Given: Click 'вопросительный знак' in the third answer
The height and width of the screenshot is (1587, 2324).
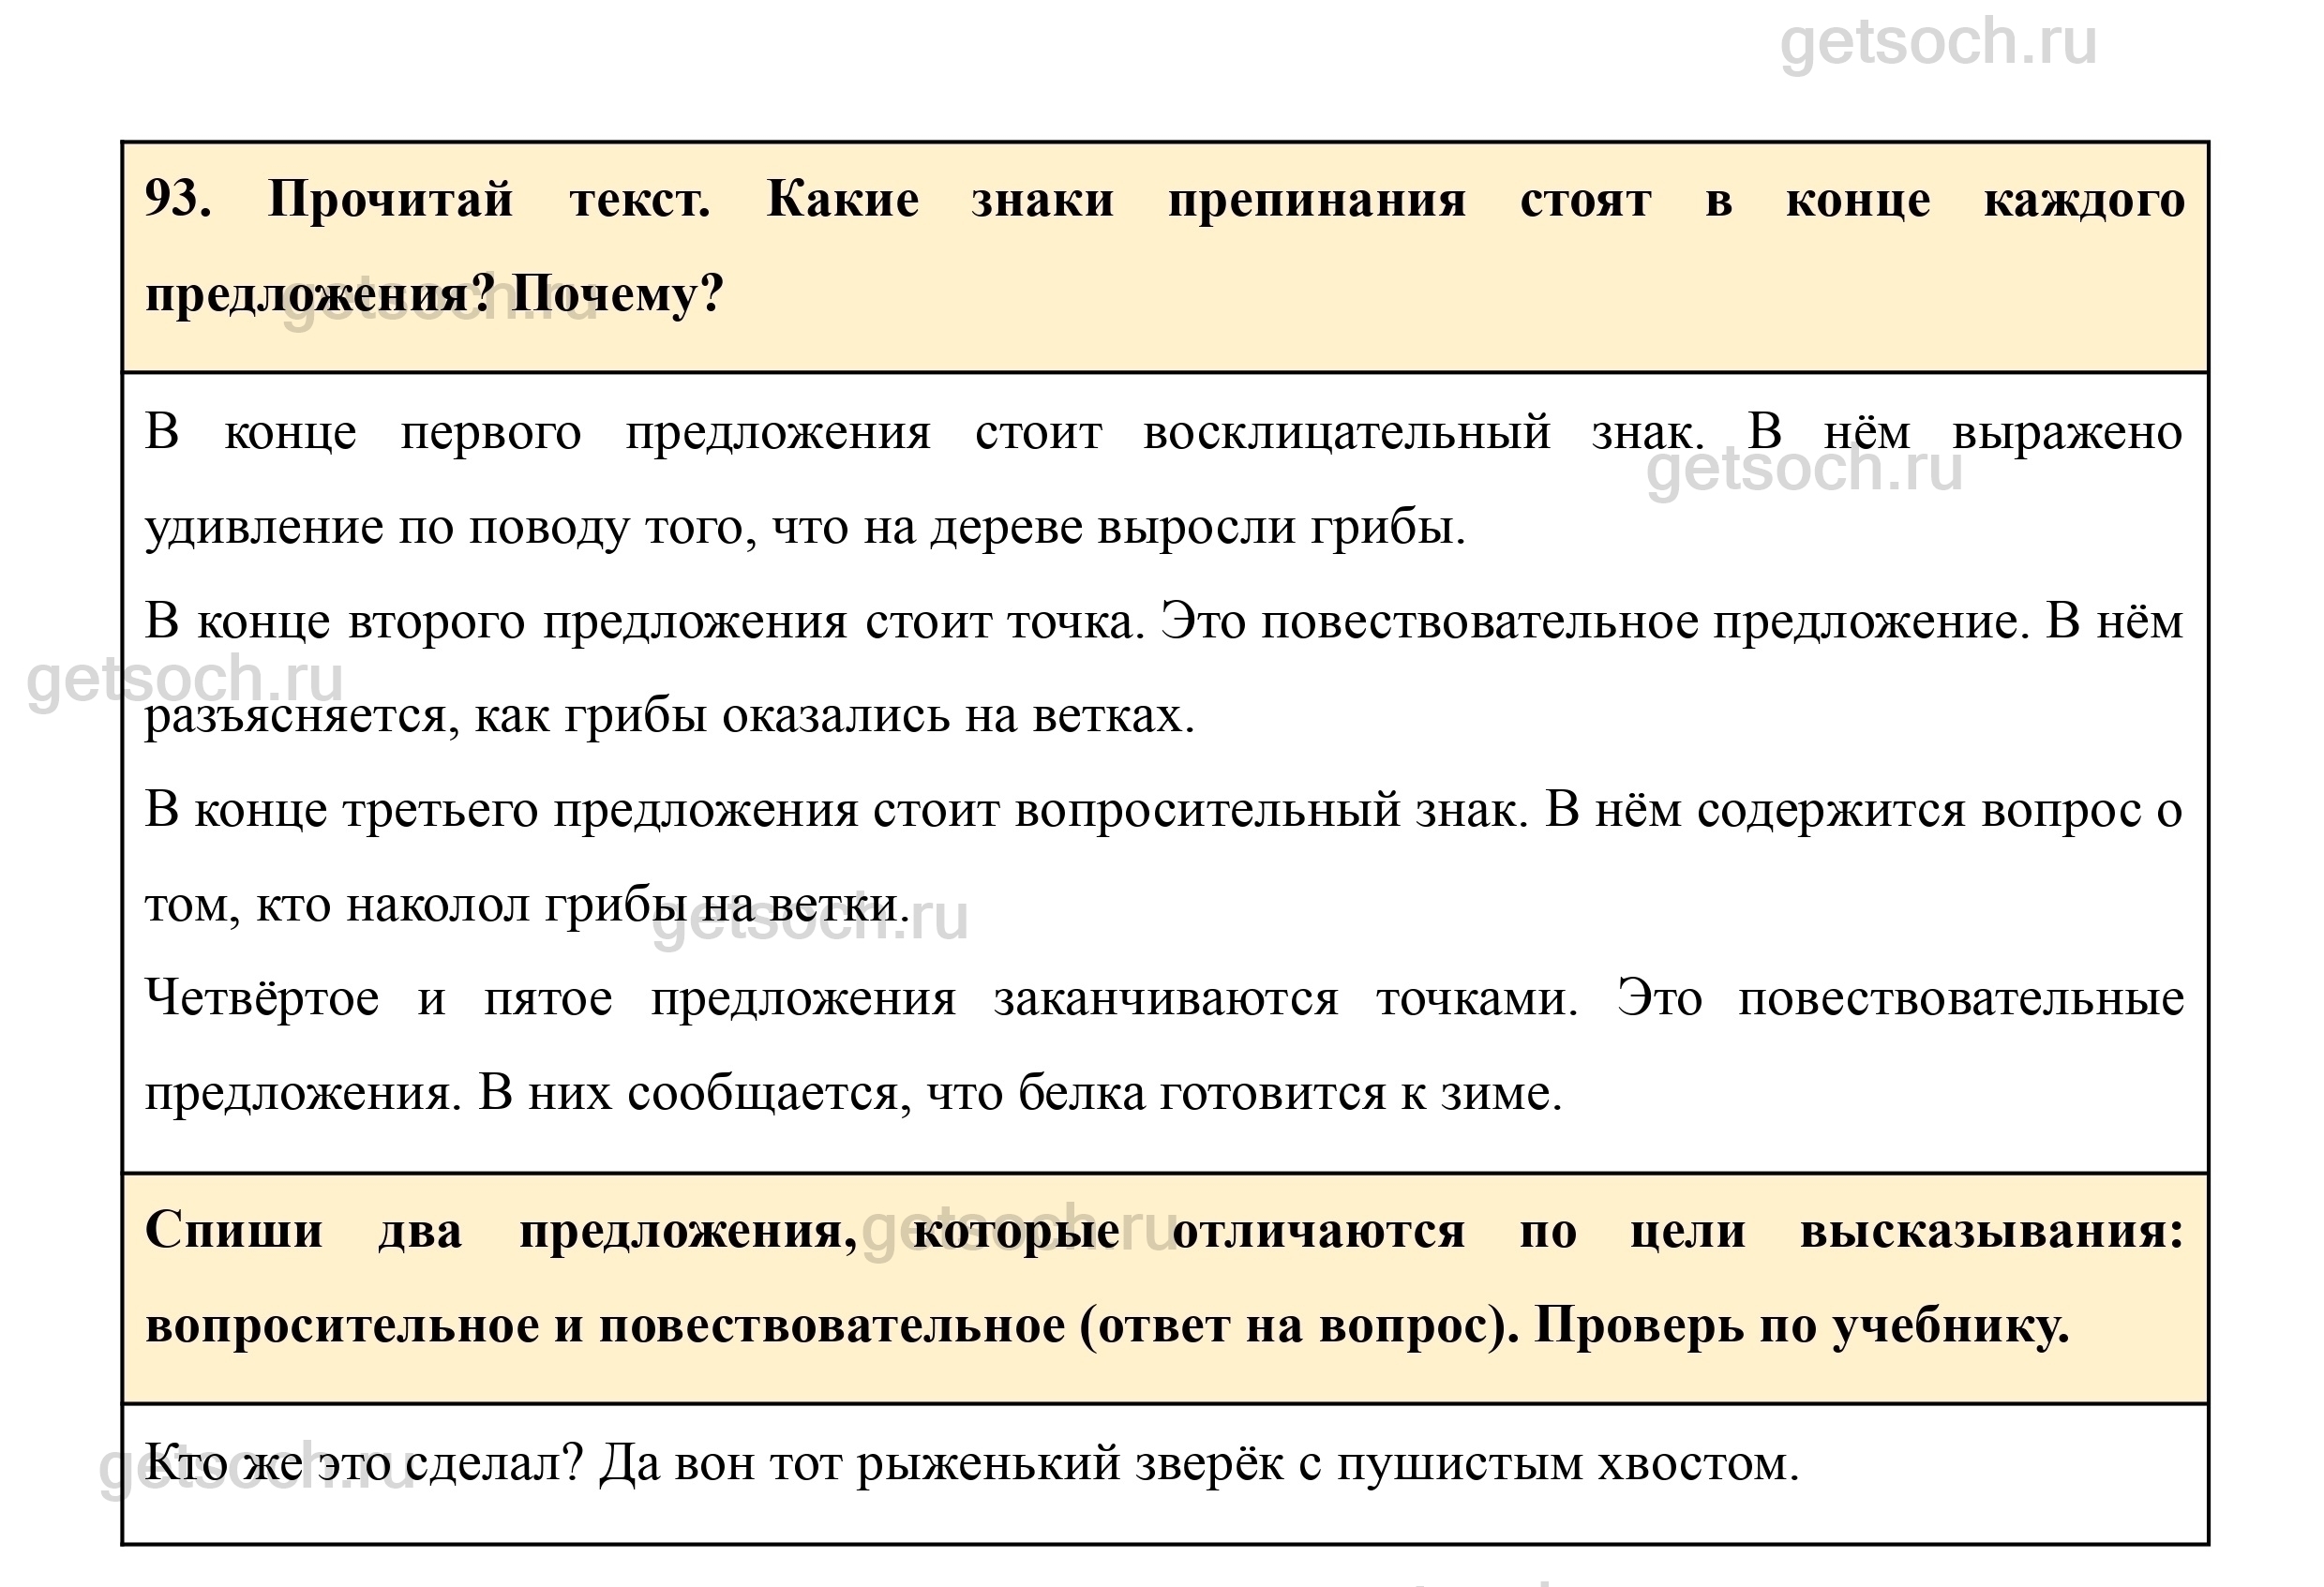Looking at the screenshot, I should [x=1270, y=809].
